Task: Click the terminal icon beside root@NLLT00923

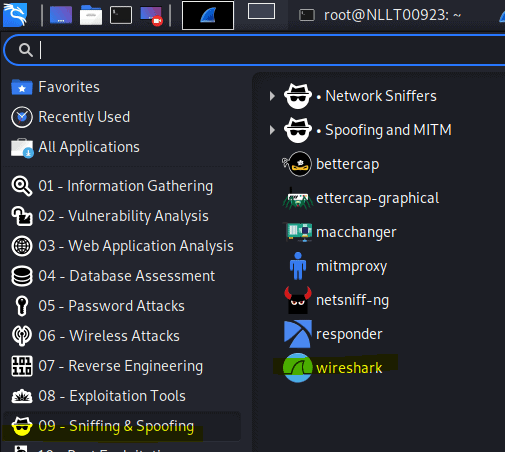Action: point(307,15)
